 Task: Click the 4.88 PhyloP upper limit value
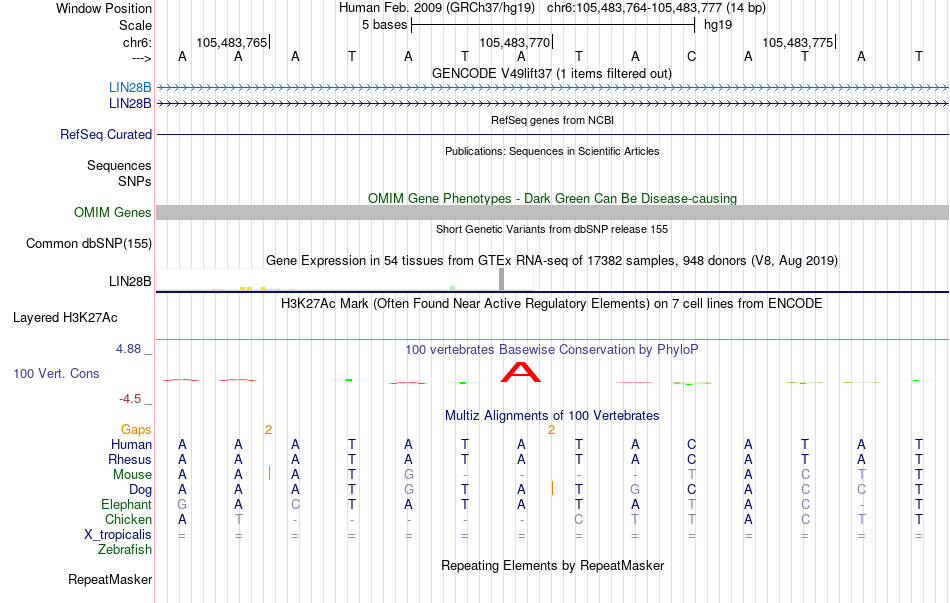click(x=128, y=349)
